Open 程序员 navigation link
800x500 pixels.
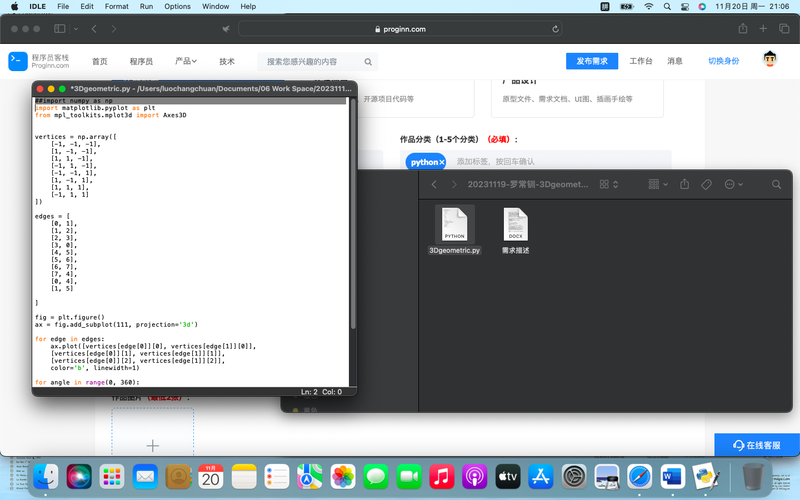tap(141, 61)
